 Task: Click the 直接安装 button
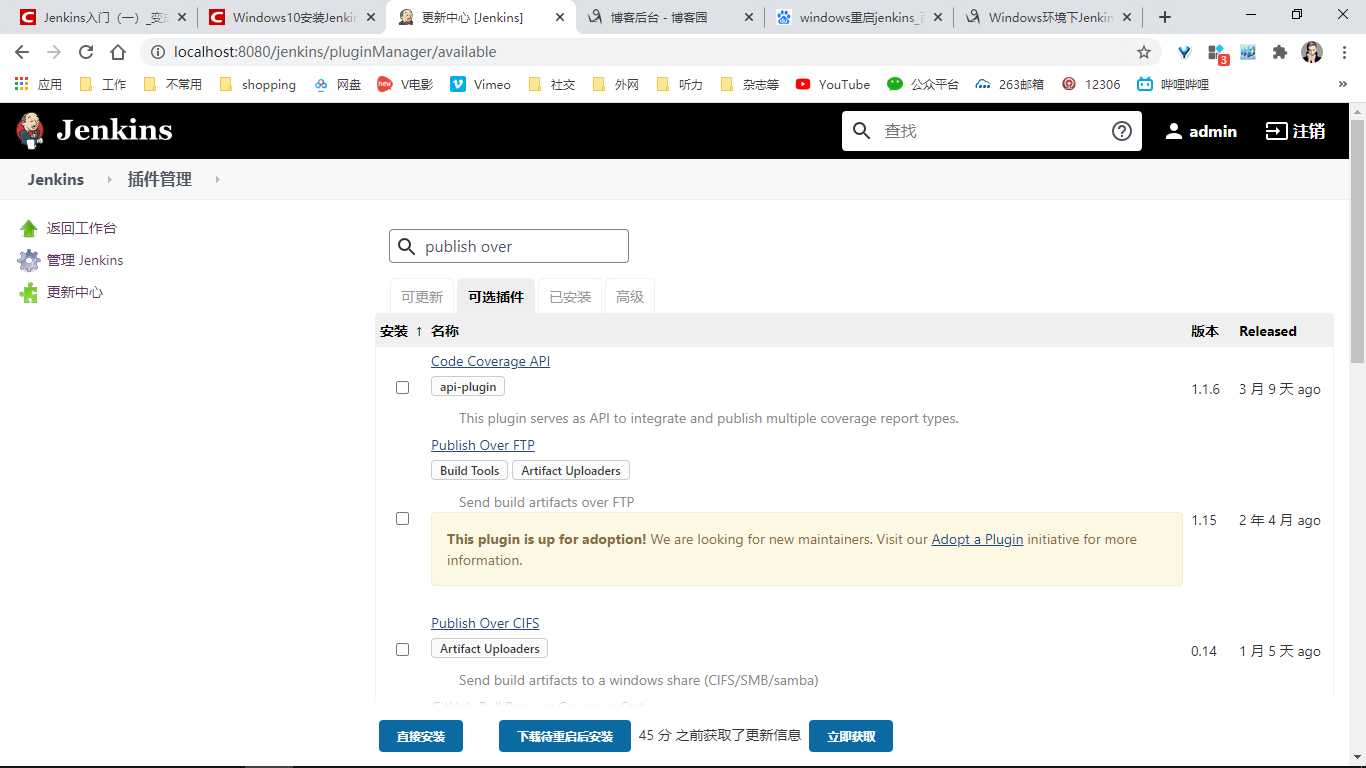[420, 736]
